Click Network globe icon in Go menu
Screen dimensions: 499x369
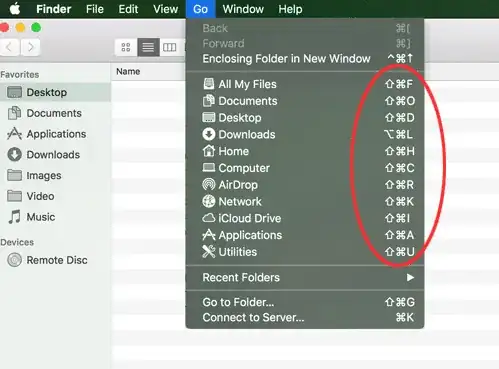209,201
